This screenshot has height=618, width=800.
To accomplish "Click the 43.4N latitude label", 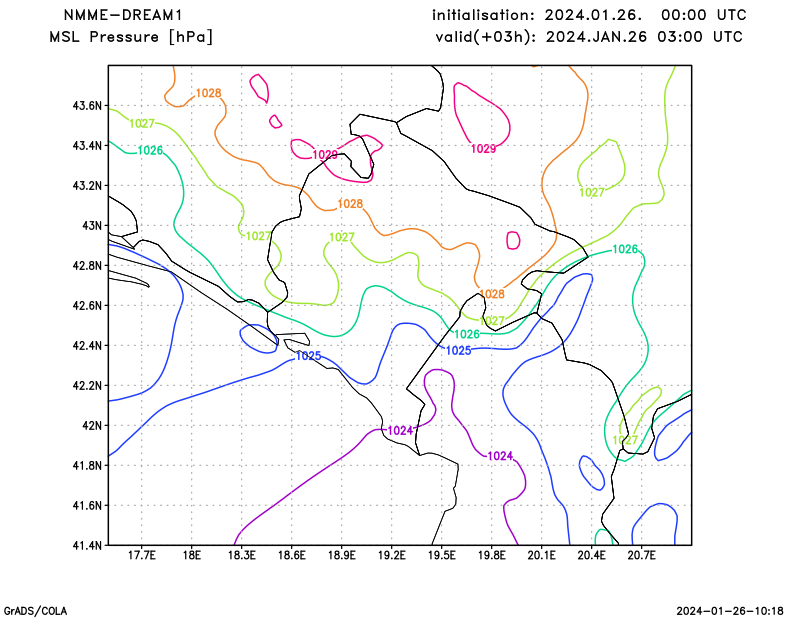I will tap(87, 146).
